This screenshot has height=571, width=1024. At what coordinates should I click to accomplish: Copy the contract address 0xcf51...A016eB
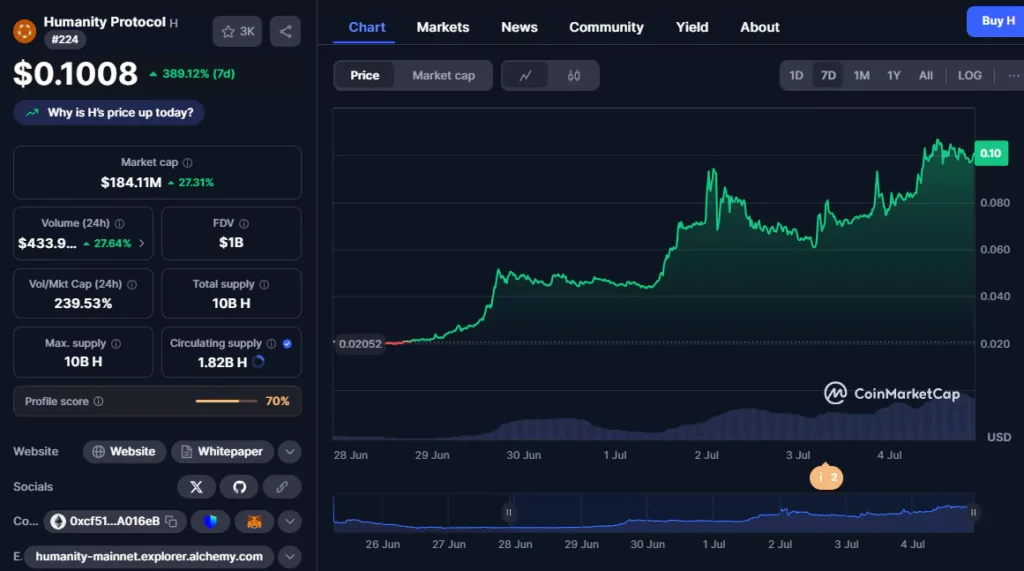click(171, 521)
